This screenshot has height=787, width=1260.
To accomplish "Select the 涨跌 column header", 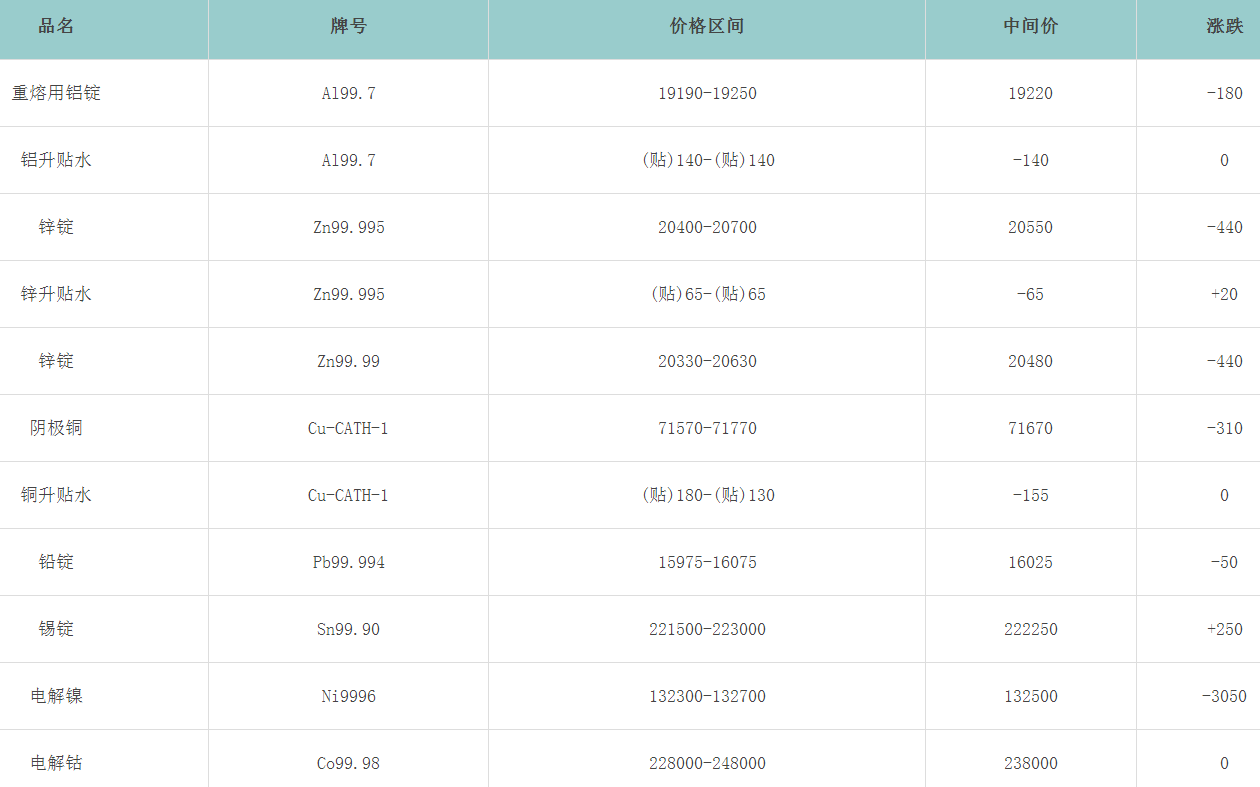I will [x=1224, y=27].
